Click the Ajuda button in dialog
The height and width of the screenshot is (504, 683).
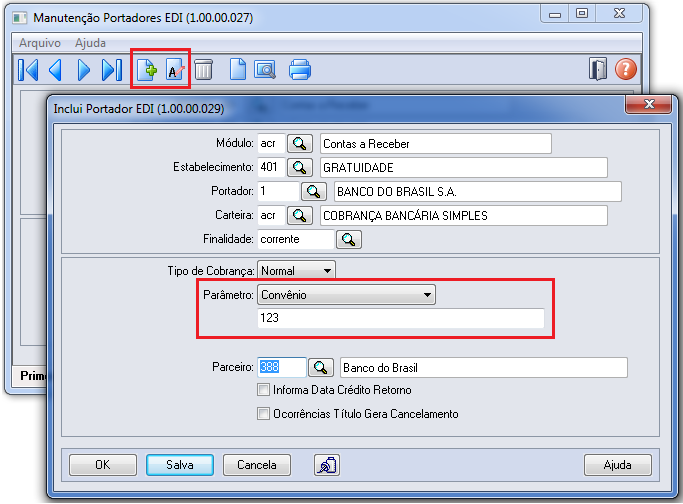(x=618, y=465)
